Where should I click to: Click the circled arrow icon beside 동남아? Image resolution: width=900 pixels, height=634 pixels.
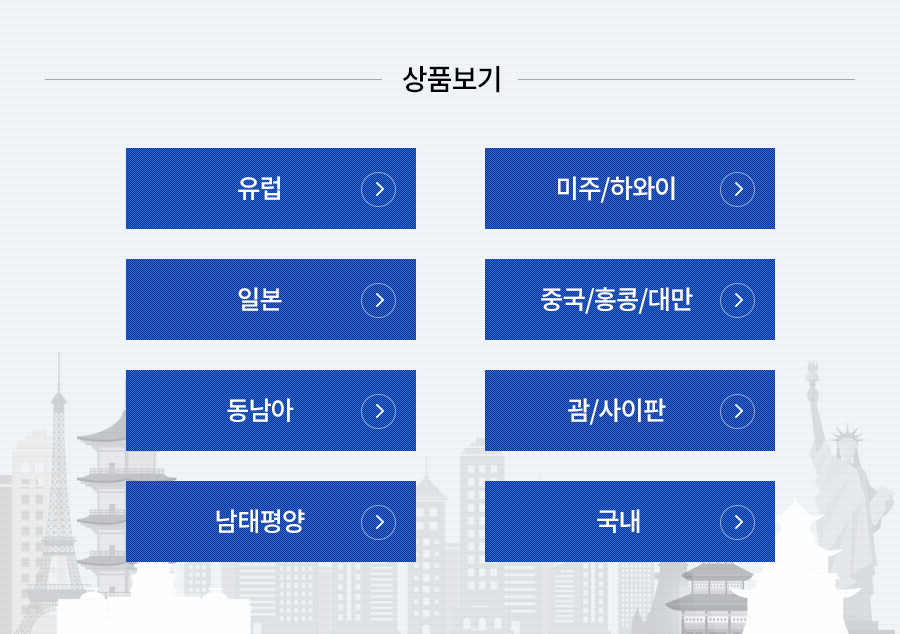[378, 411]
